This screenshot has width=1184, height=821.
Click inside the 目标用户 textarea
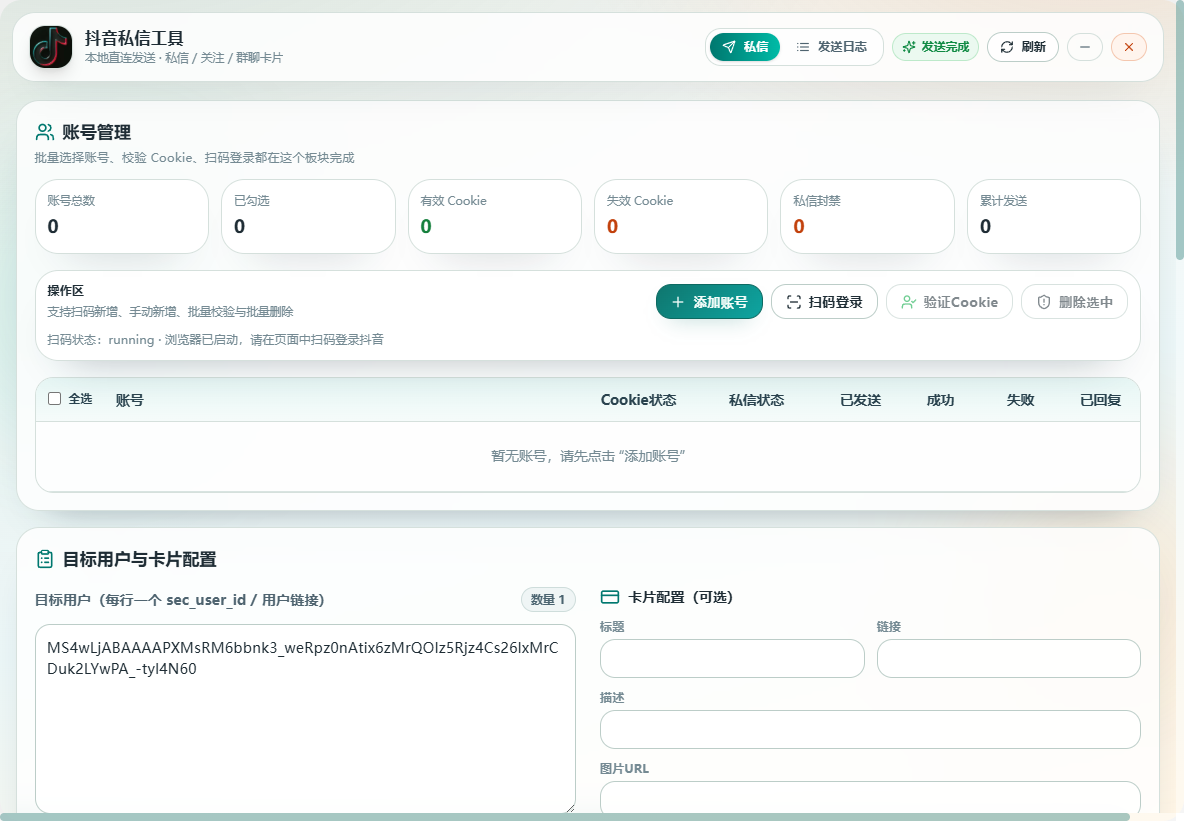coord(305,719)
